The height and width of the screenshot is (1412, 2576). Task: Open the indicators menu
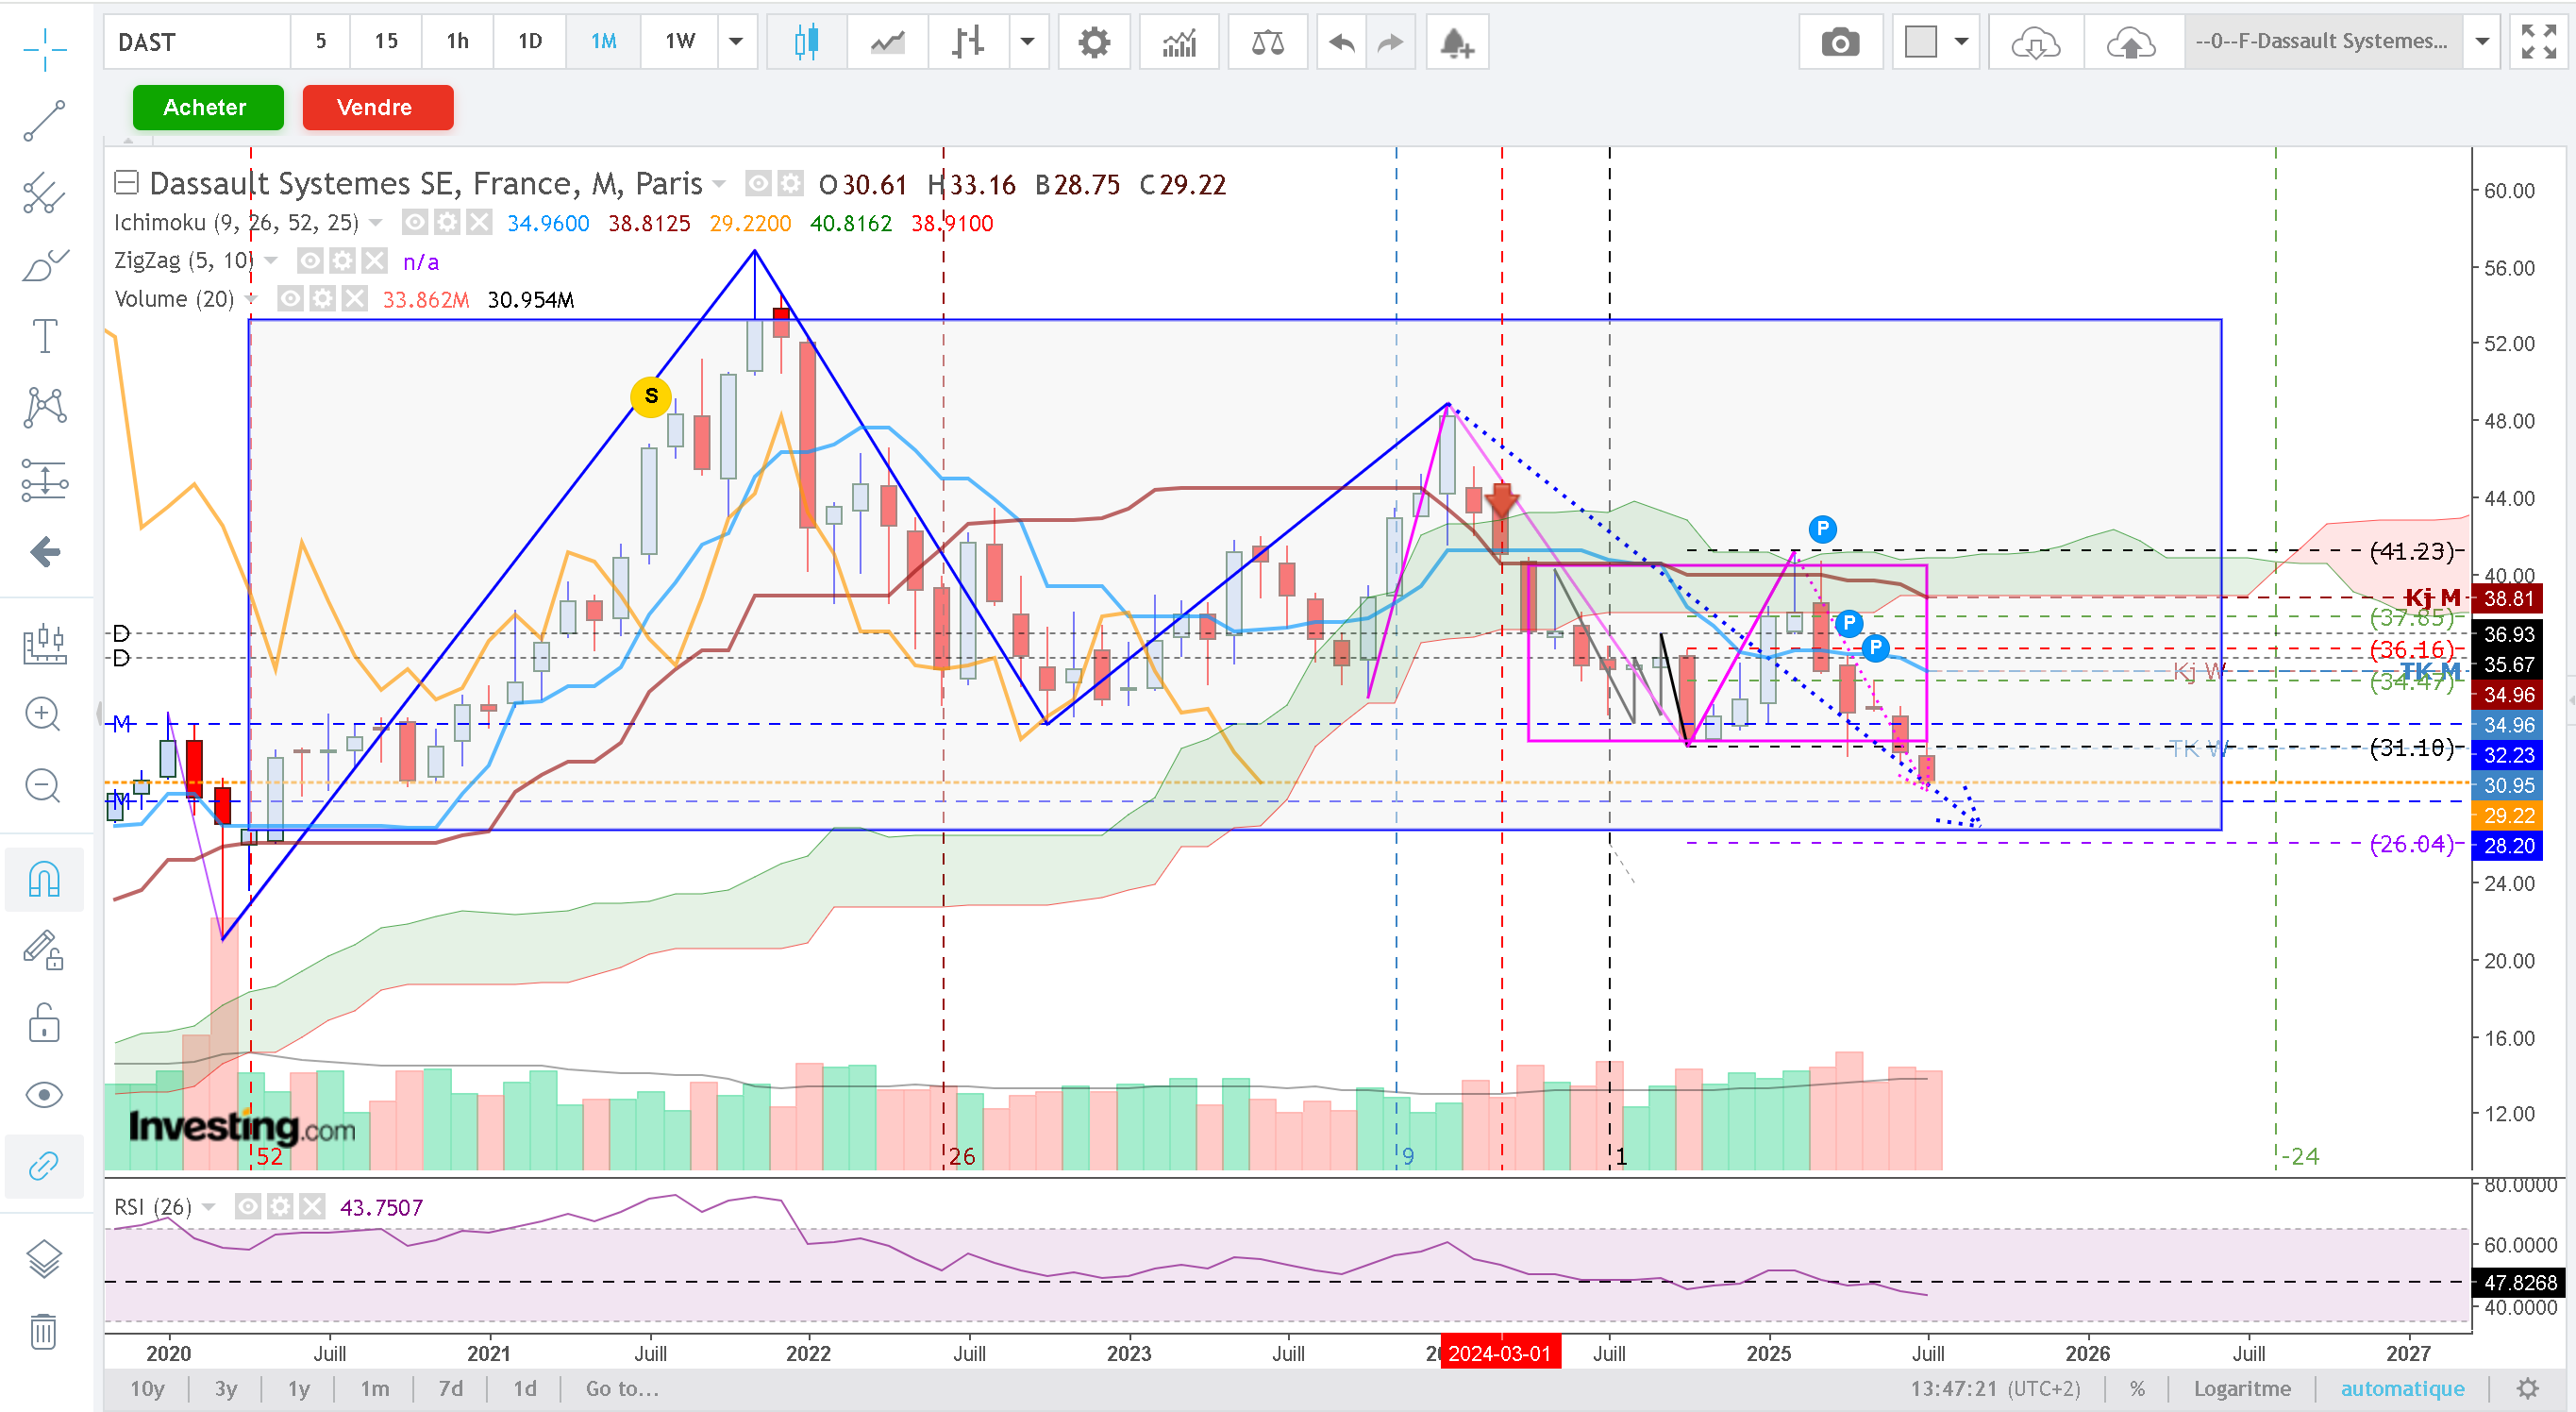(x=1179, y=42)
